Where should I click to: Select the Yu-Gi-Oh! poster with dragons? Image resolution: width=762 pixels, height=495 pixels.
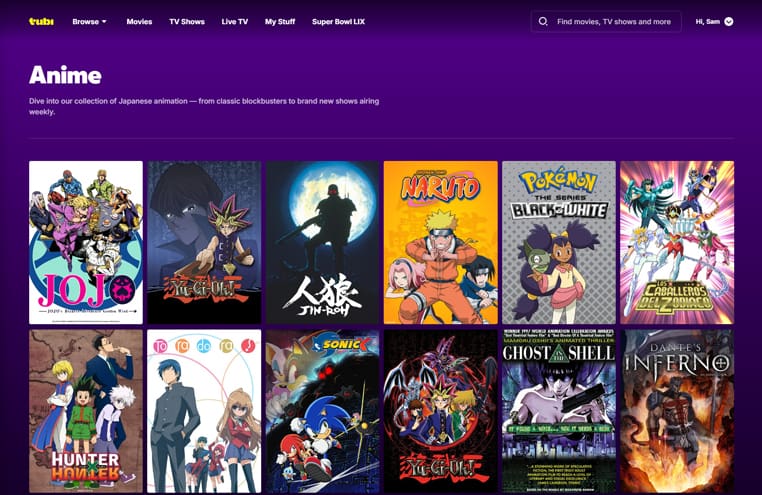441,411
